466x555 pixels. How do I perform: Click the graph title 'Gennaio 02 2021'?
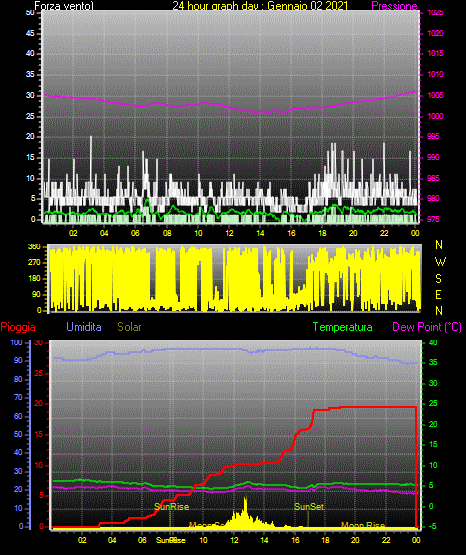coord(307,6)
